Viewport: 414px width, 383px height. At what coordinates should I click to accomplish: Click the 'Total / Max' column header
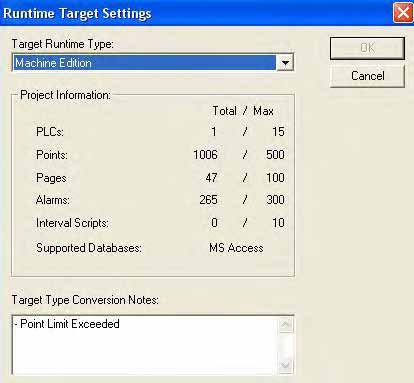tap(243, 111)
